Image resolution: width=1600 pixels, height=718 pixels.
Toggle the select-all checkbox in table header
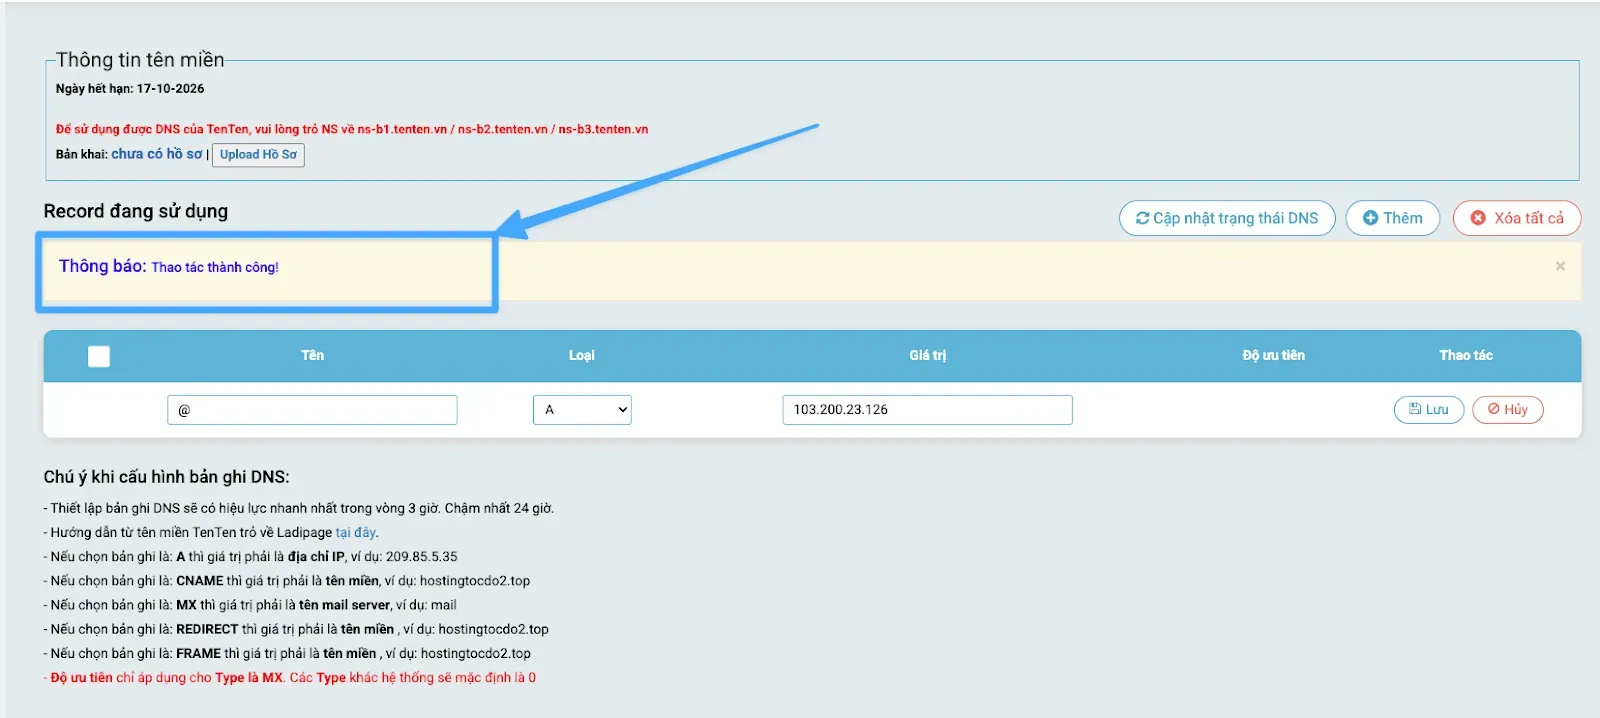[x=99, y=356]
